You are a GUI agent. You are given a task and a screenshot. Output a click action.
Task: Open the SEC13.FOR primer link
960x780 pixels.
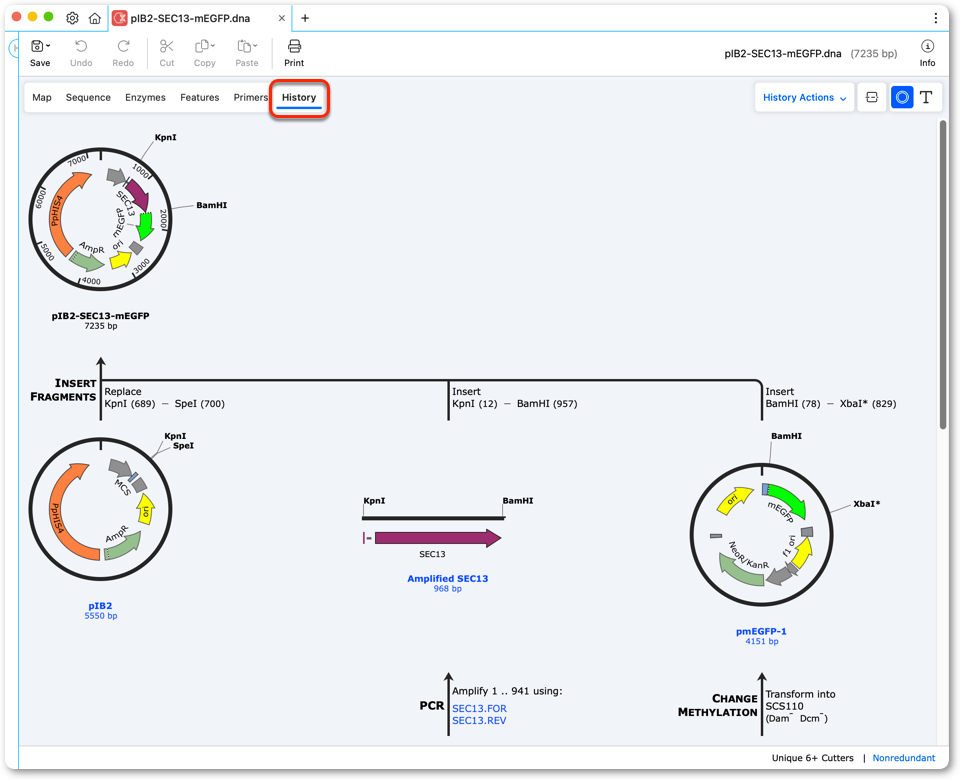coord(479,708)
